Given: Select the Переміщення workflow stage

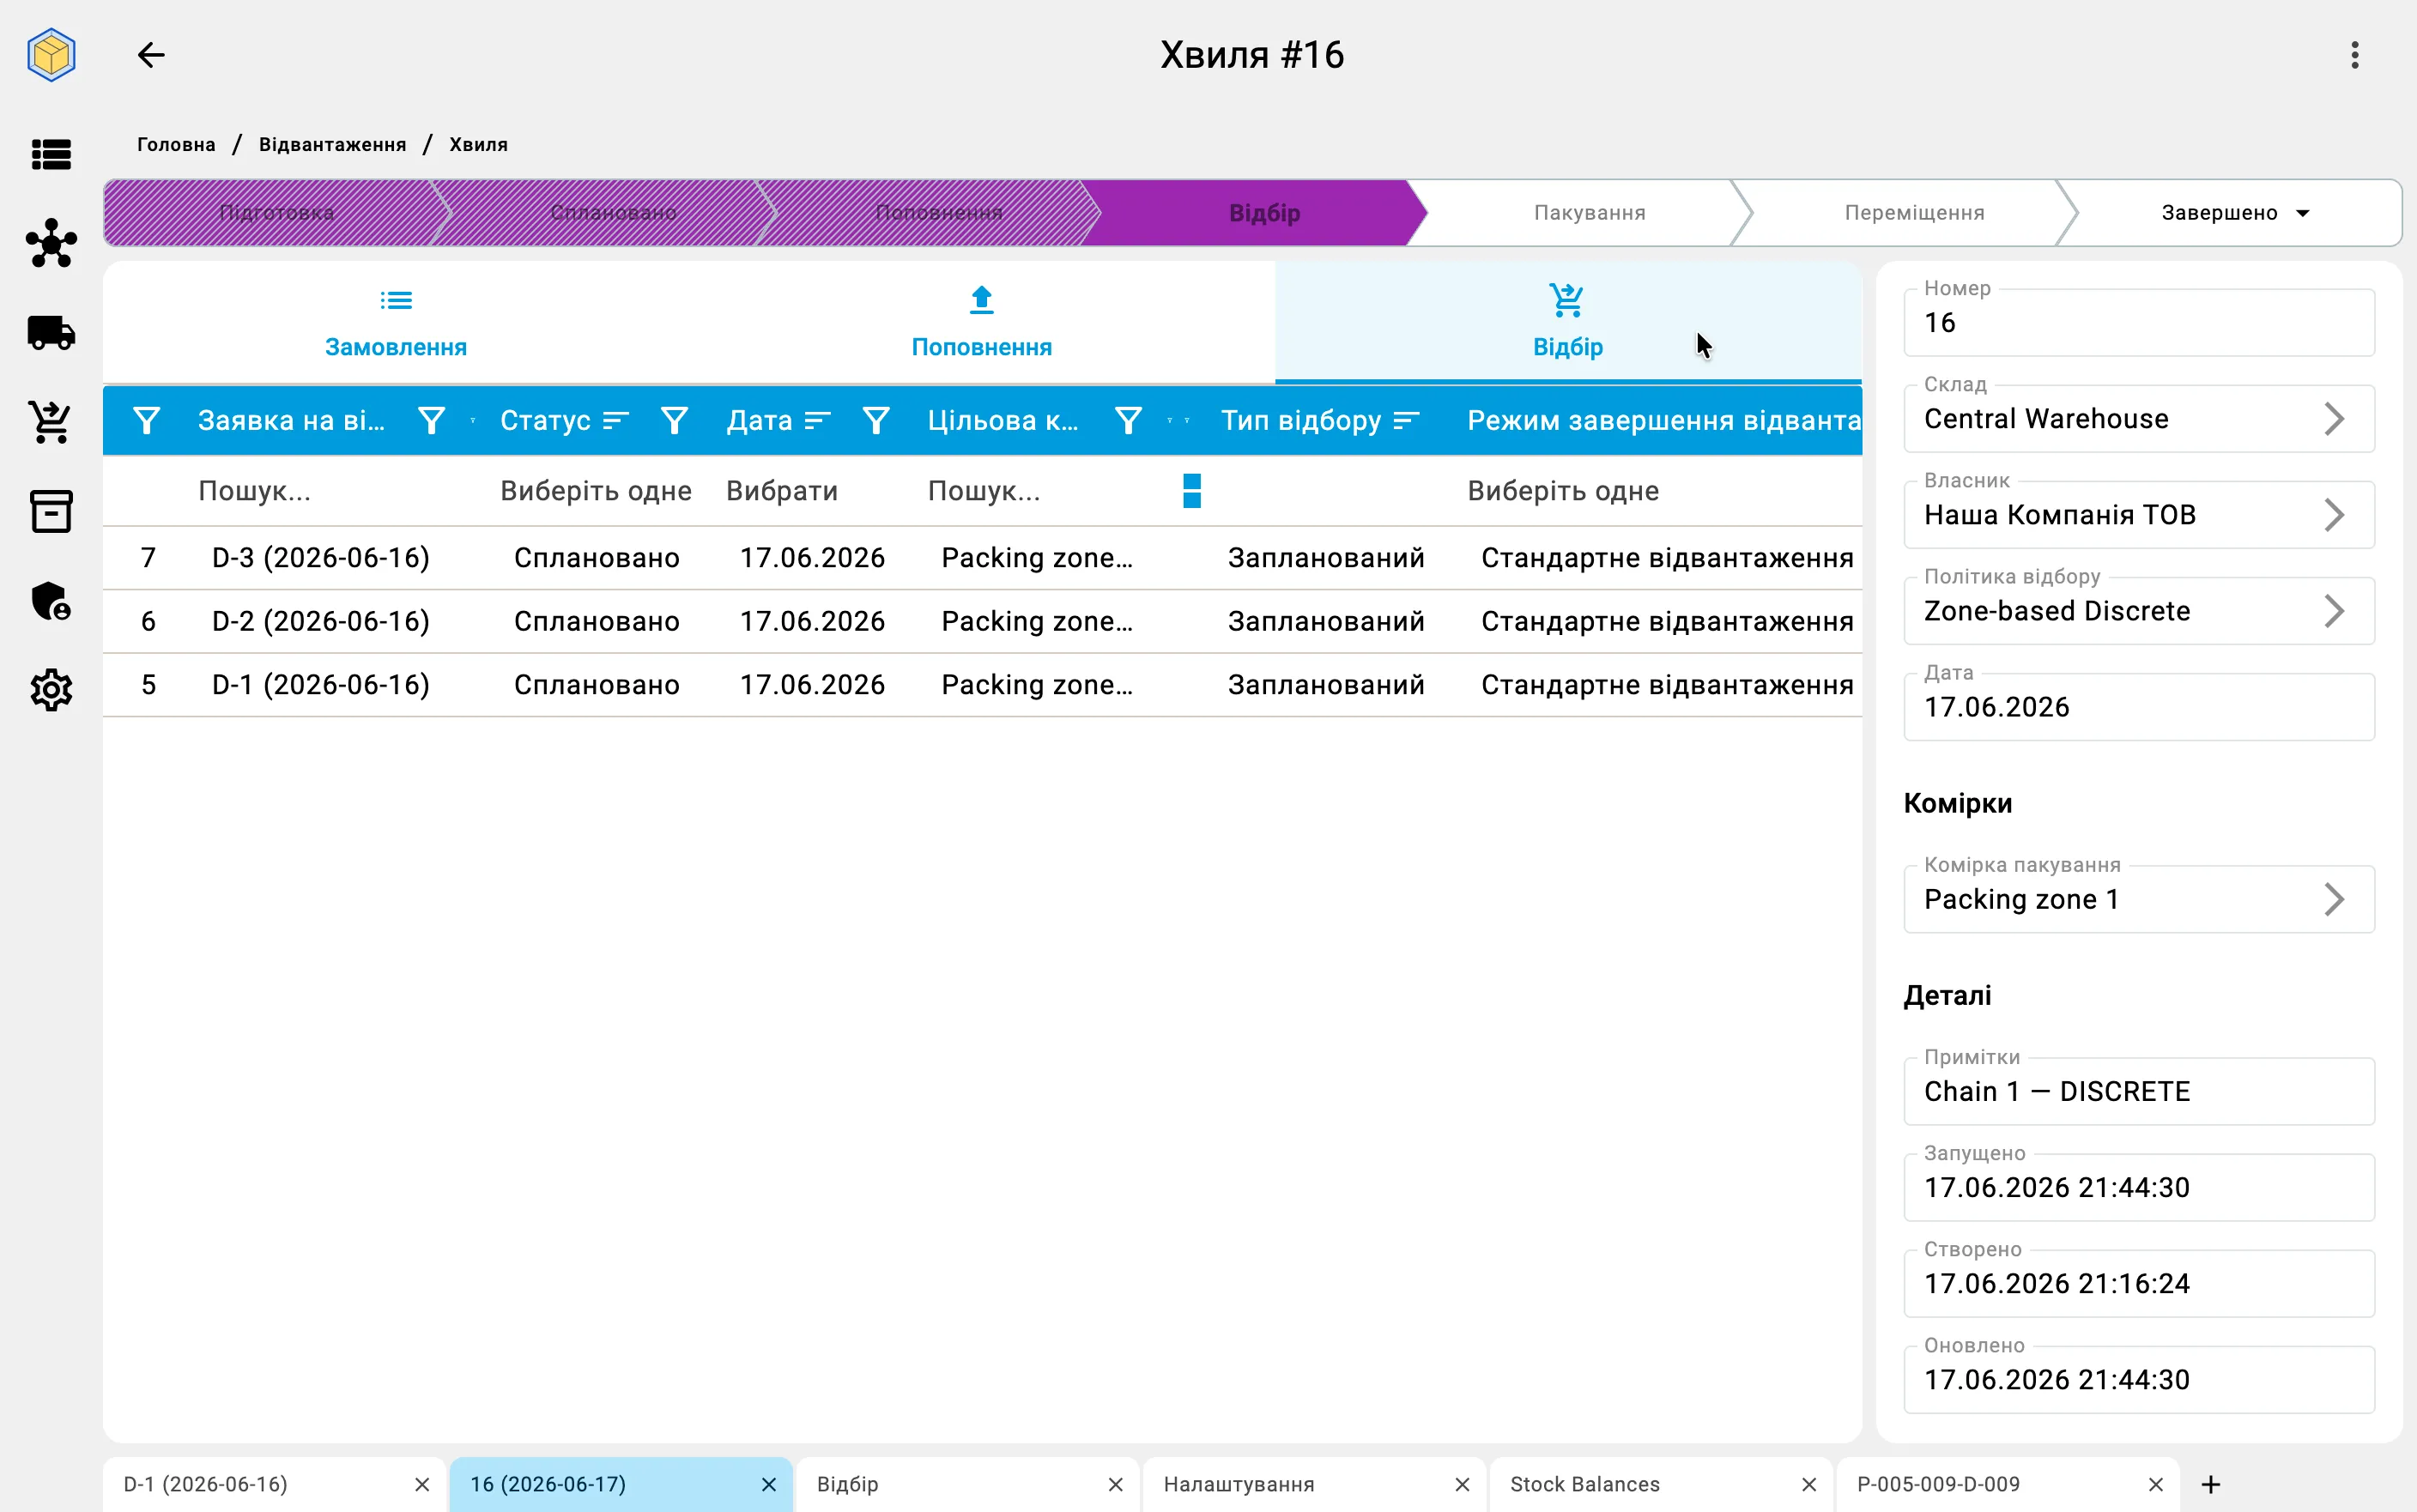Looking at the screenshot, I should click(1914, 213).
